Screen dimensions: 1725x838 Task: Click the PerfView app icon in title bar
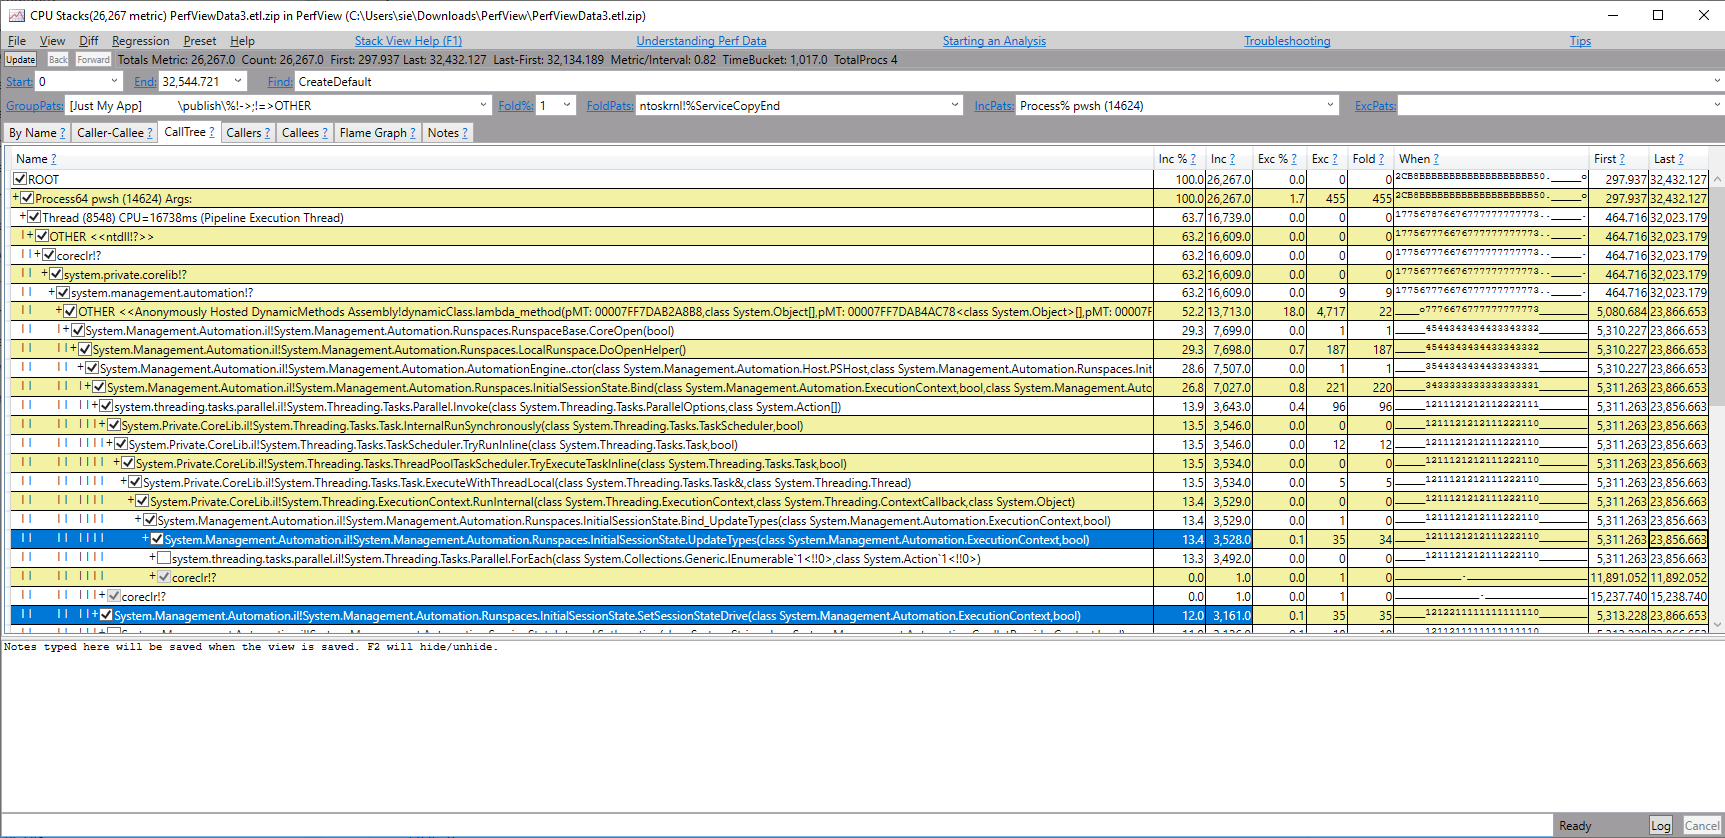[16, 15]
